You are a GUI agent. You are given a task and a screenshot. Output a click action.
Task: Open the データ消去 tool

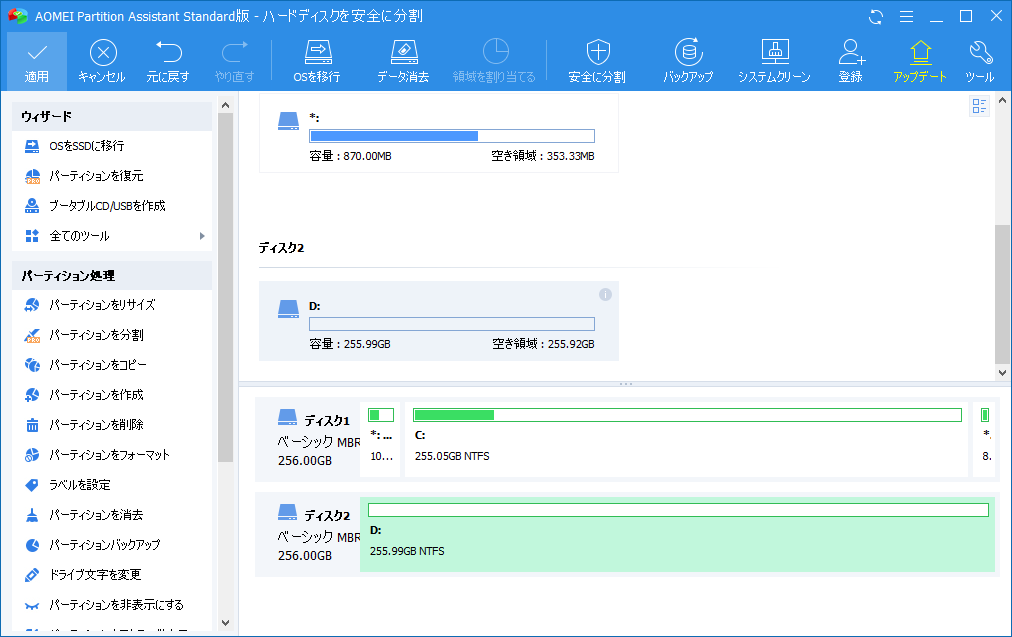pyautogui.click(x=403, y=61)
